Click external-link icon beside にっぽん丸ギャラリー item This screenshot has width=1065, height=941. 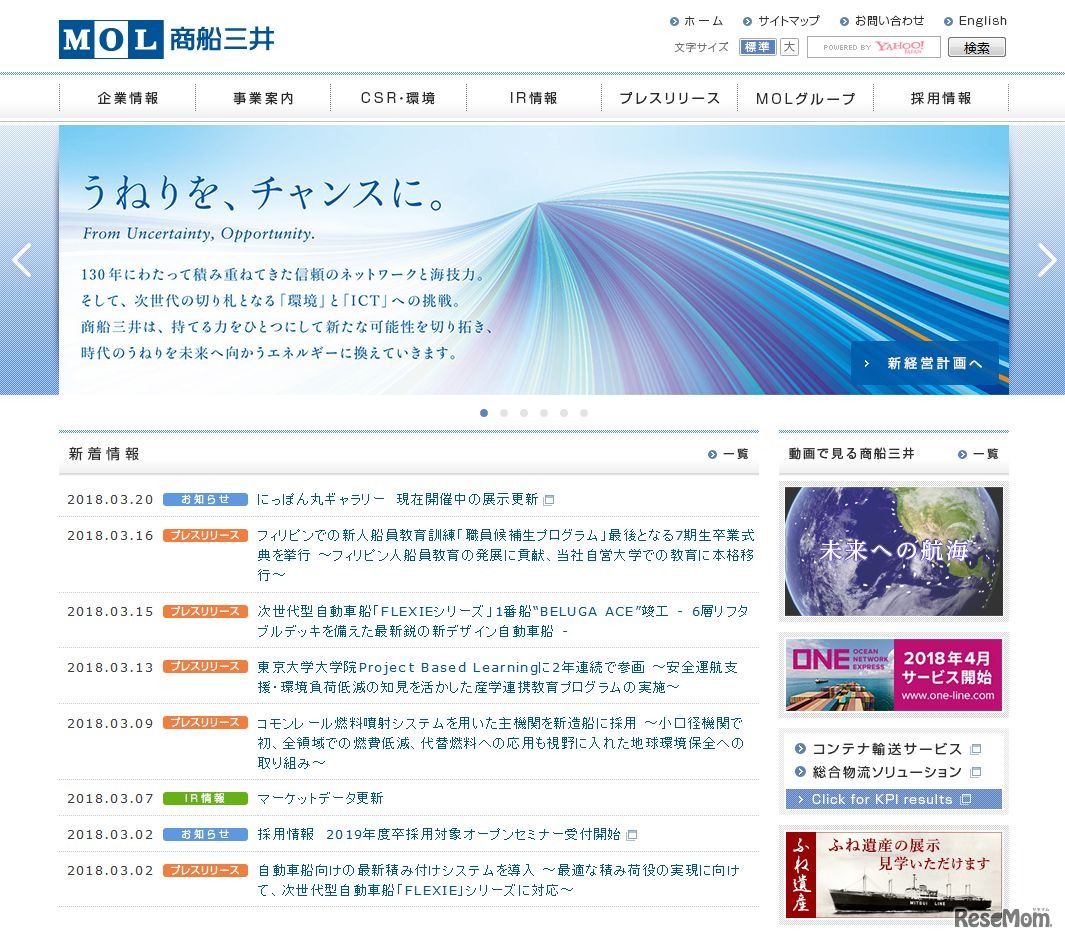[549, 500]
